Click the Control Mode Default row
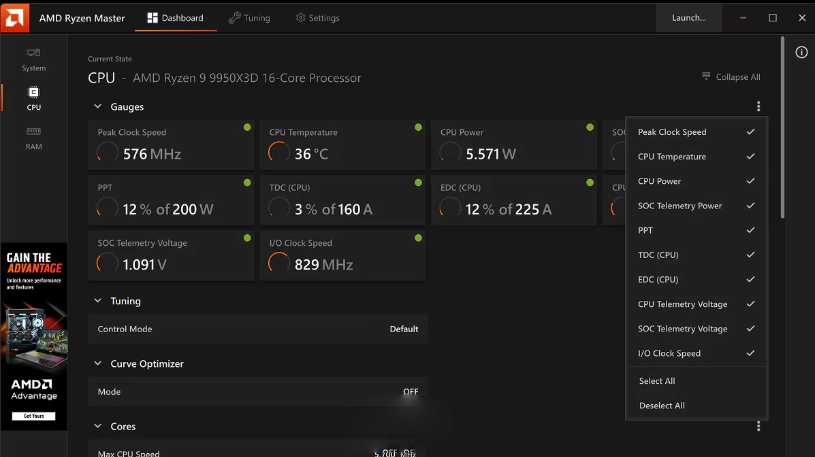Image resolution: width=815 pixels, height=457 pixels. point(258,329)
